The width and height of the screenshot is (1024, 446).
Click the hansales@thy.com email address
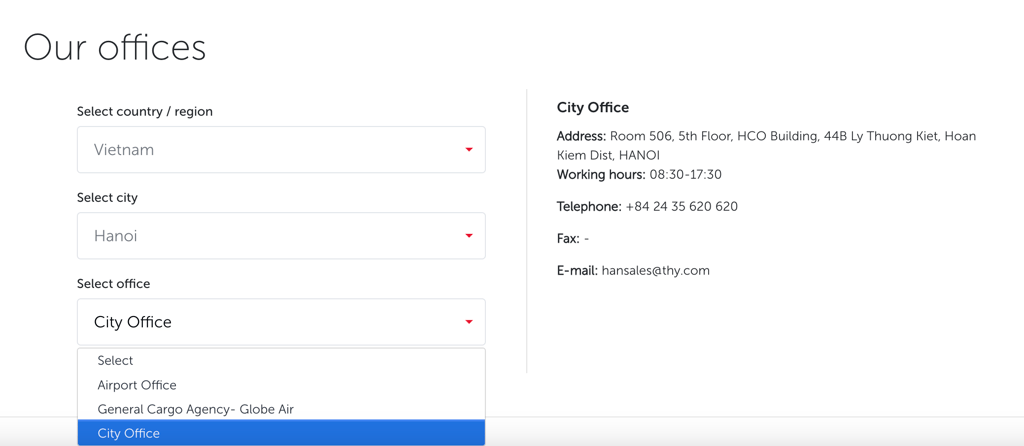pyautogui.click(x=655, y=270)
